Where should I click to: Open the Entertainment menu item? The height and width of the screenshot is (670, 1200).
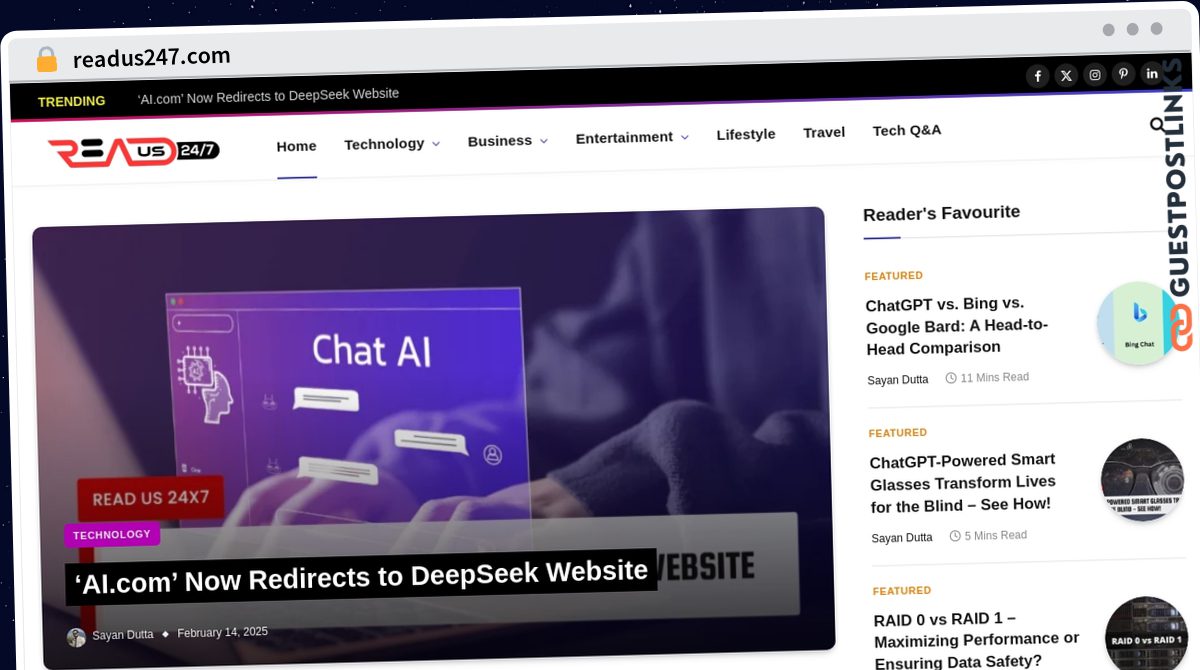click(624, 138)
